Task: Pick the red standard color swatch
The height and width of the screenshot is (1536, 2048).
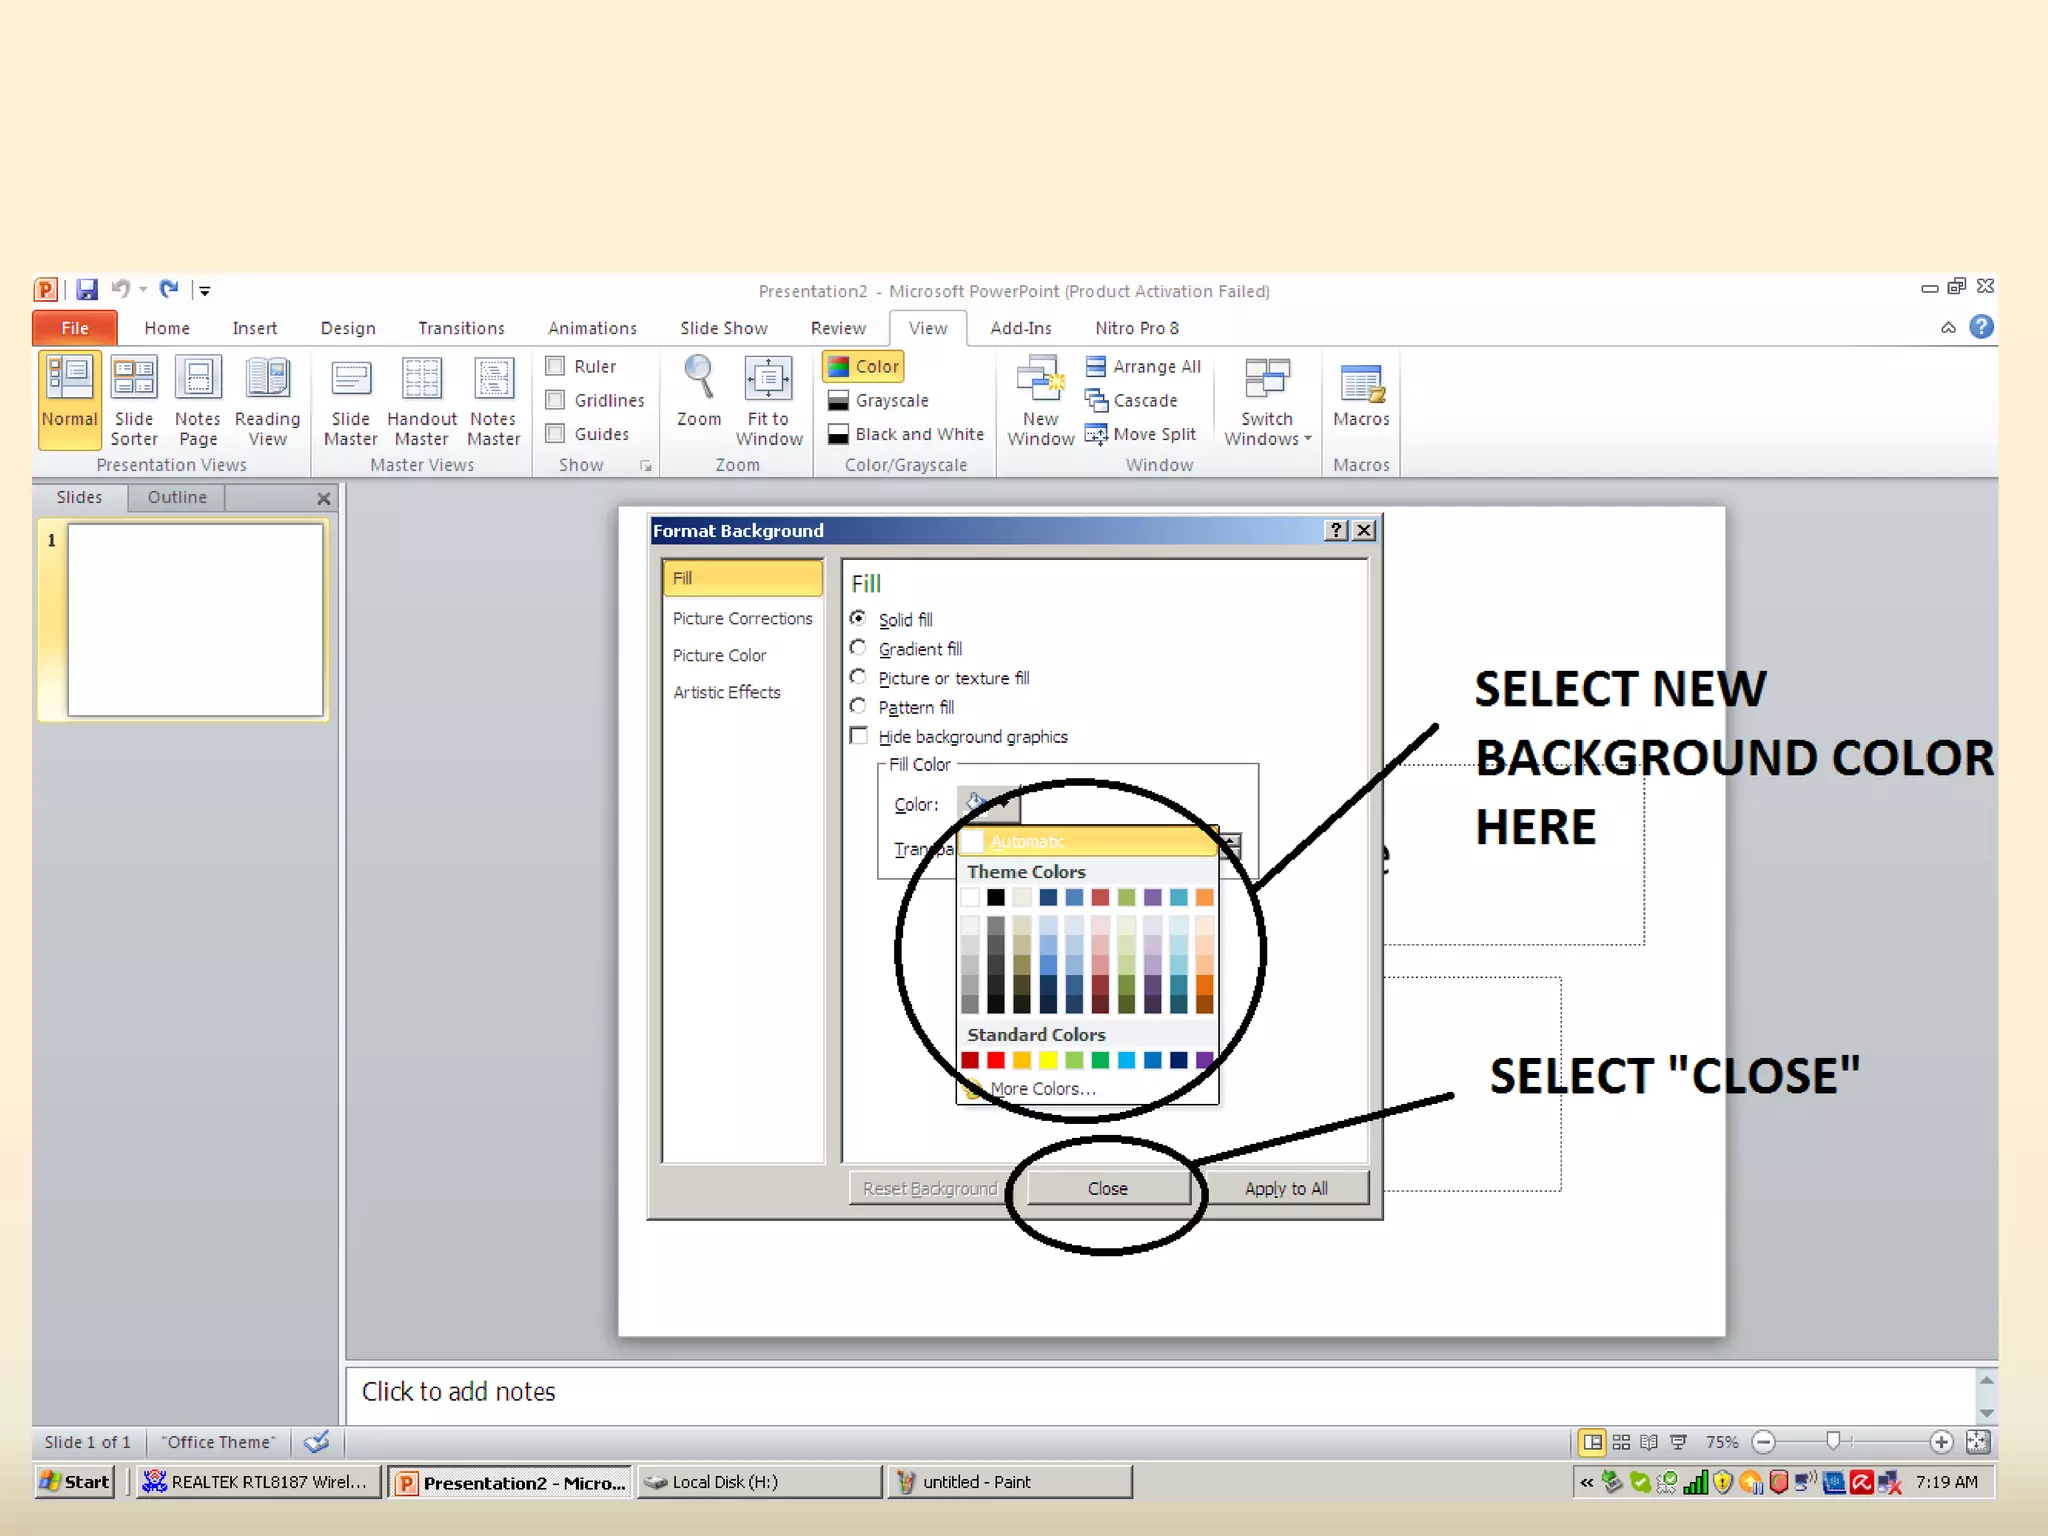Action: pyautogui.click(x=995, y=1060)
